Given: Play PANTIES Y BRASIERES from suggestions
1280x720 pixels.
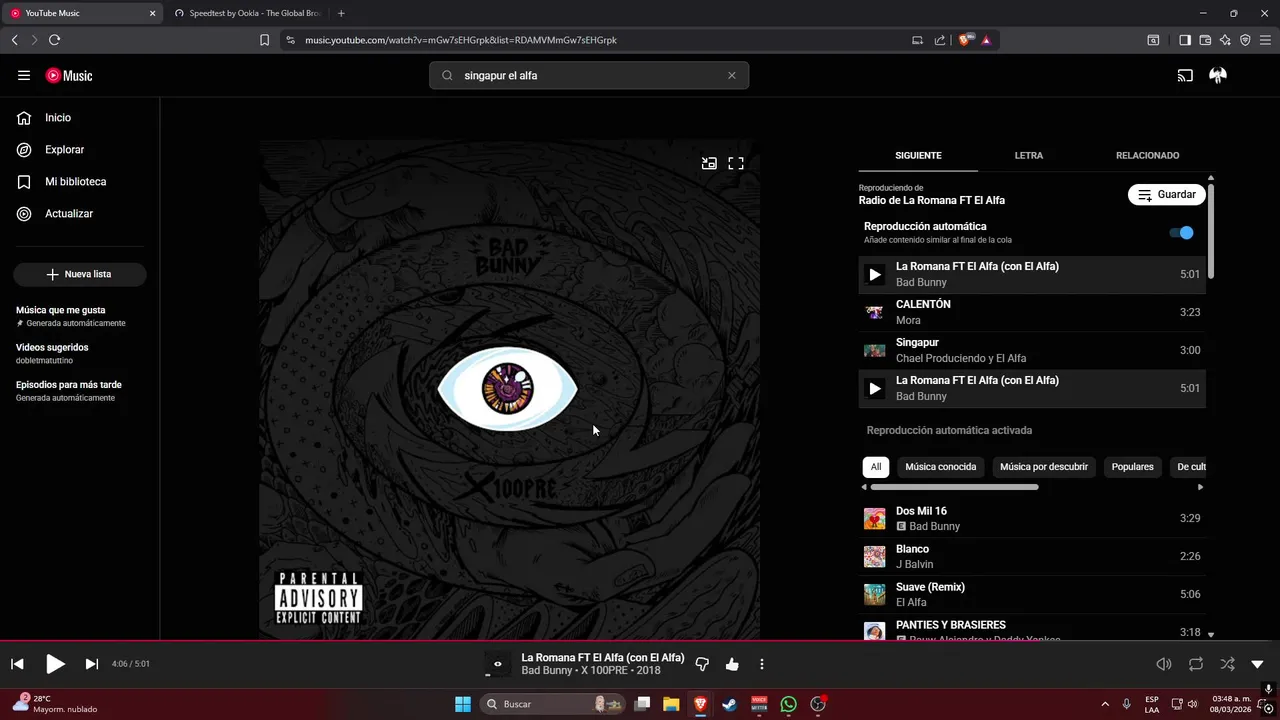Looking at the screenshot, I should point(1032,628).
